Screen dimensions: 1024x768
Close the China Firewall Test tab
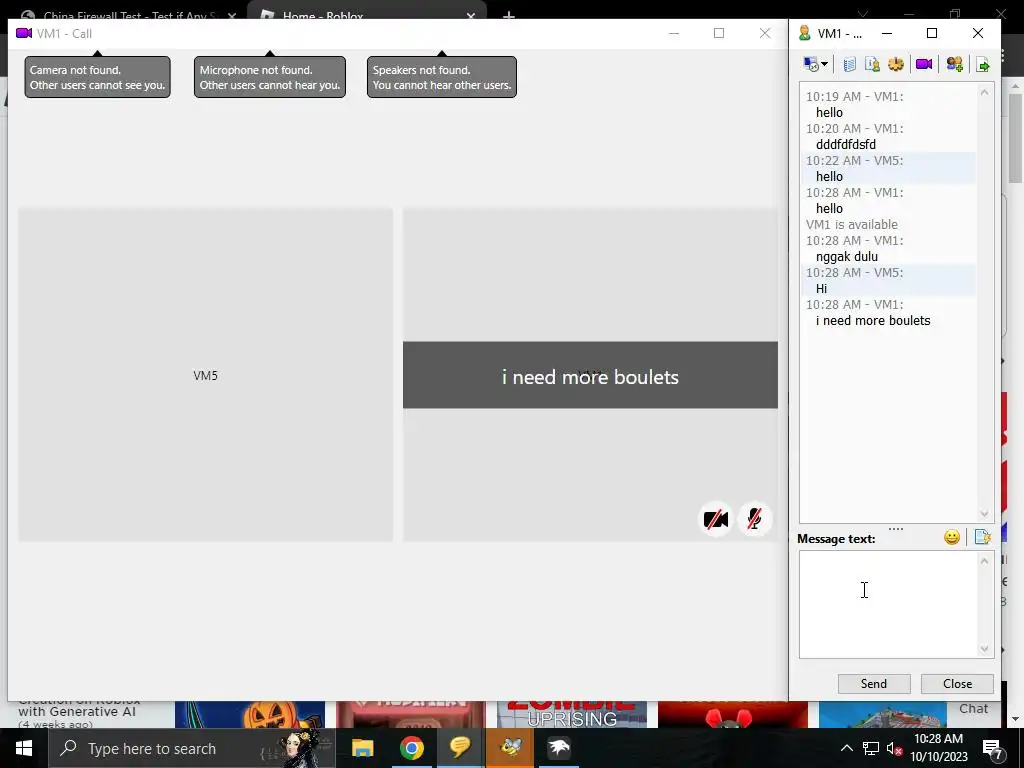pyautogui.click(x=232, y=16)
